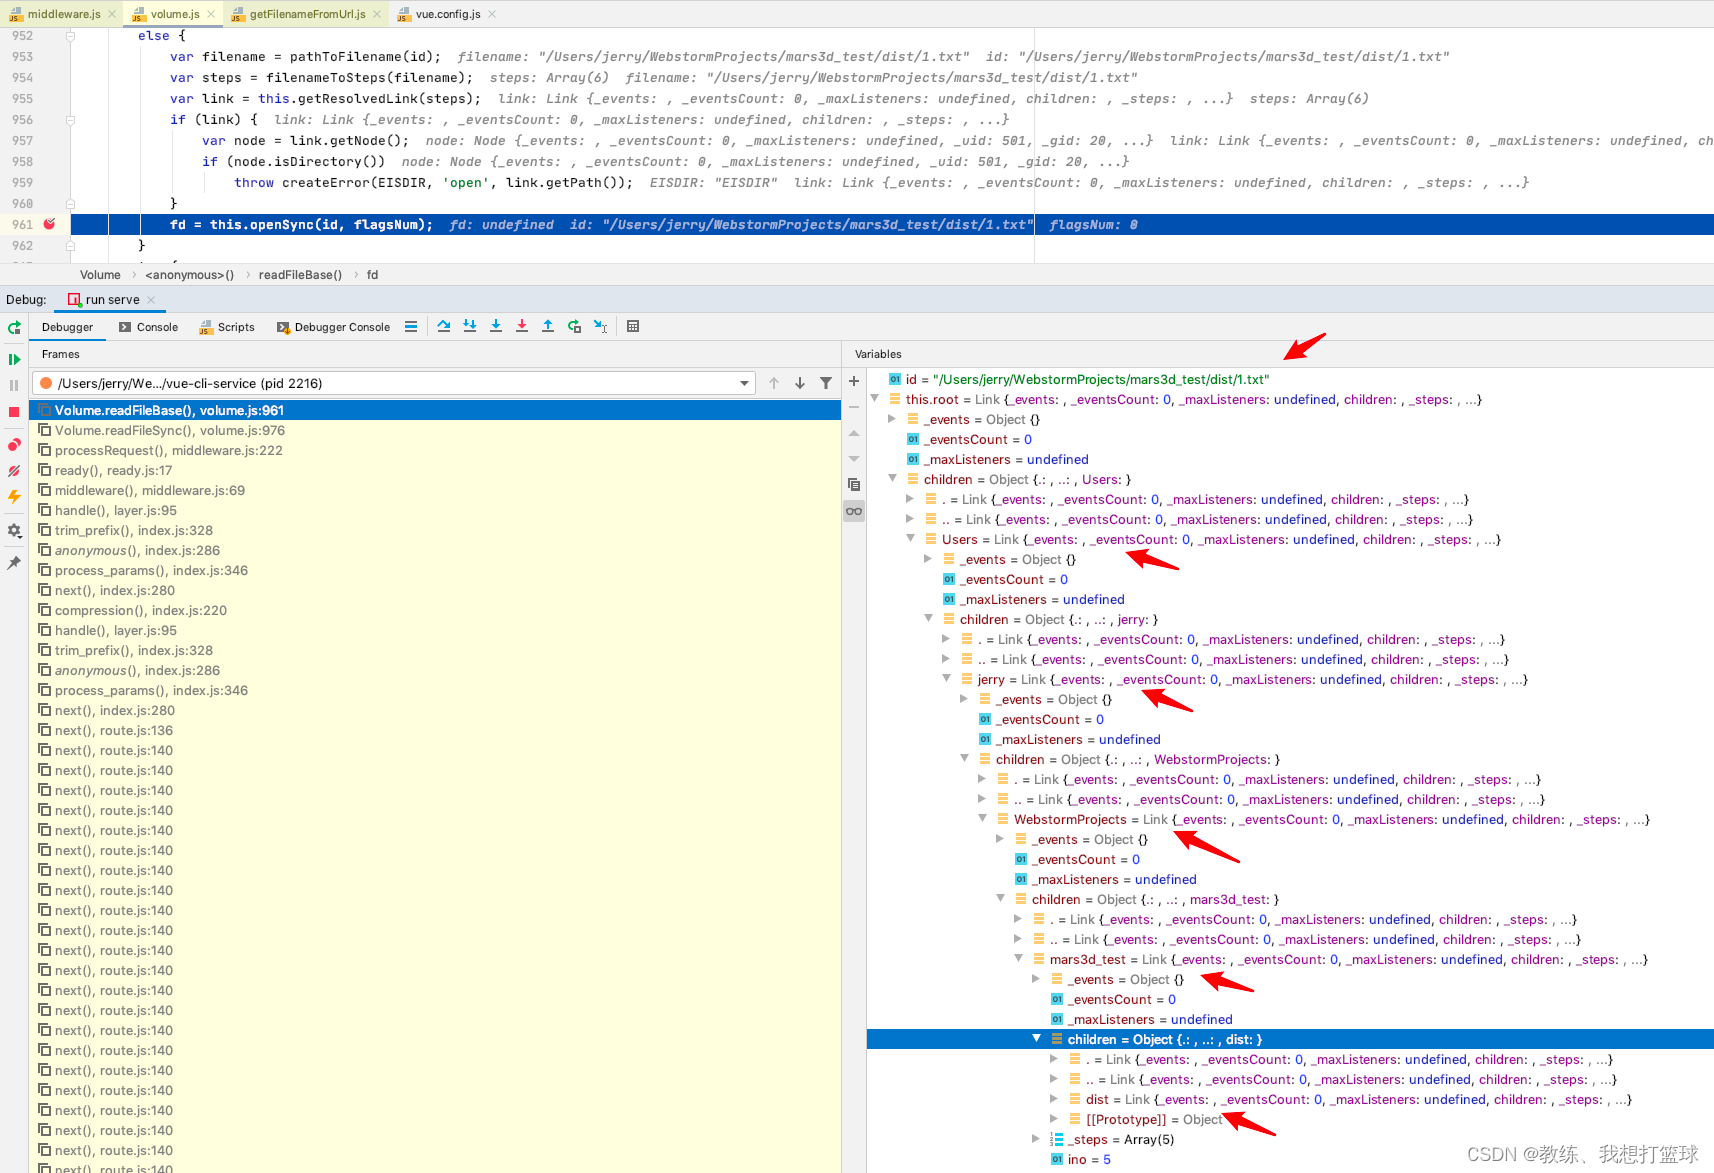The height and width of the screenshot is (1173, 1714).
Task: Open the layout settings lines icon in the debugger toolbar
Action: coord(411,327)
